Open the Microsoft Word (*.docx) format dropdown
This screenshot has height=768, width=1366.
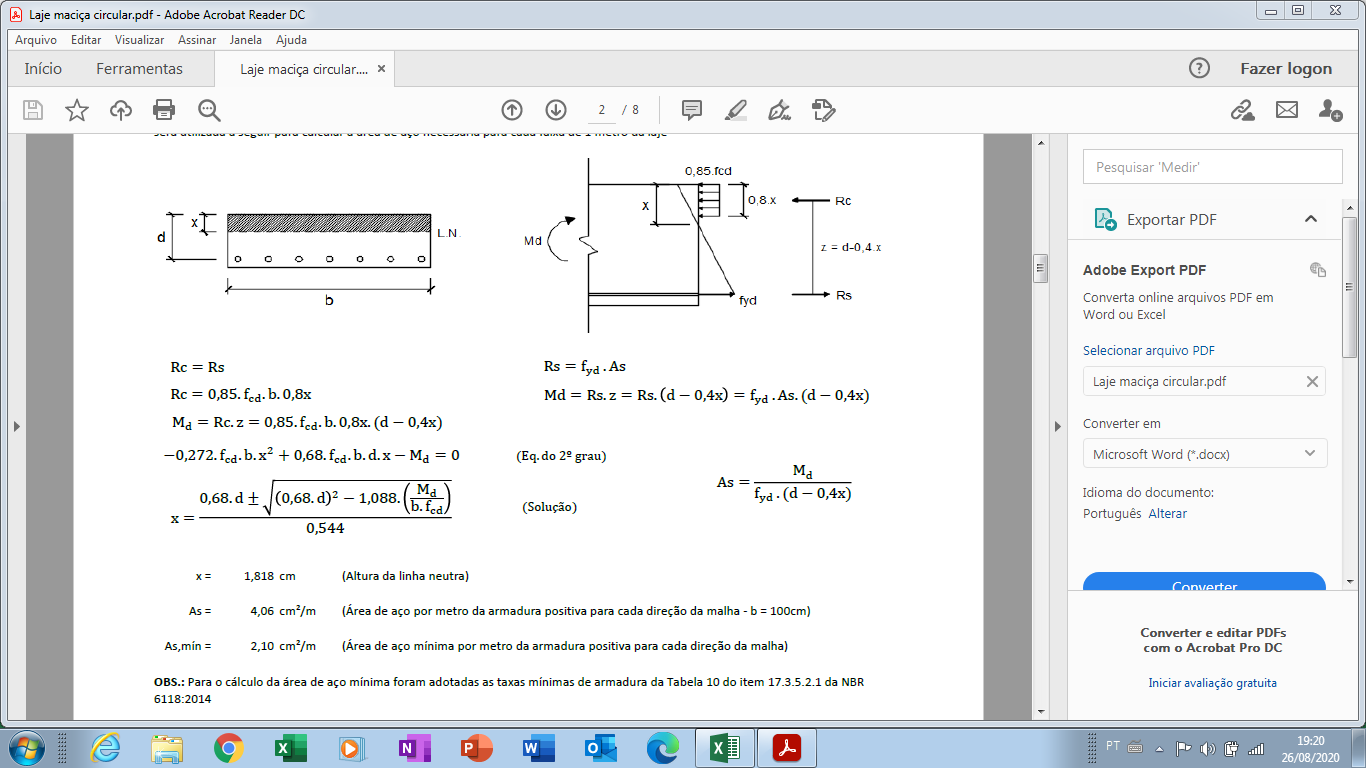pos(1205,453)
